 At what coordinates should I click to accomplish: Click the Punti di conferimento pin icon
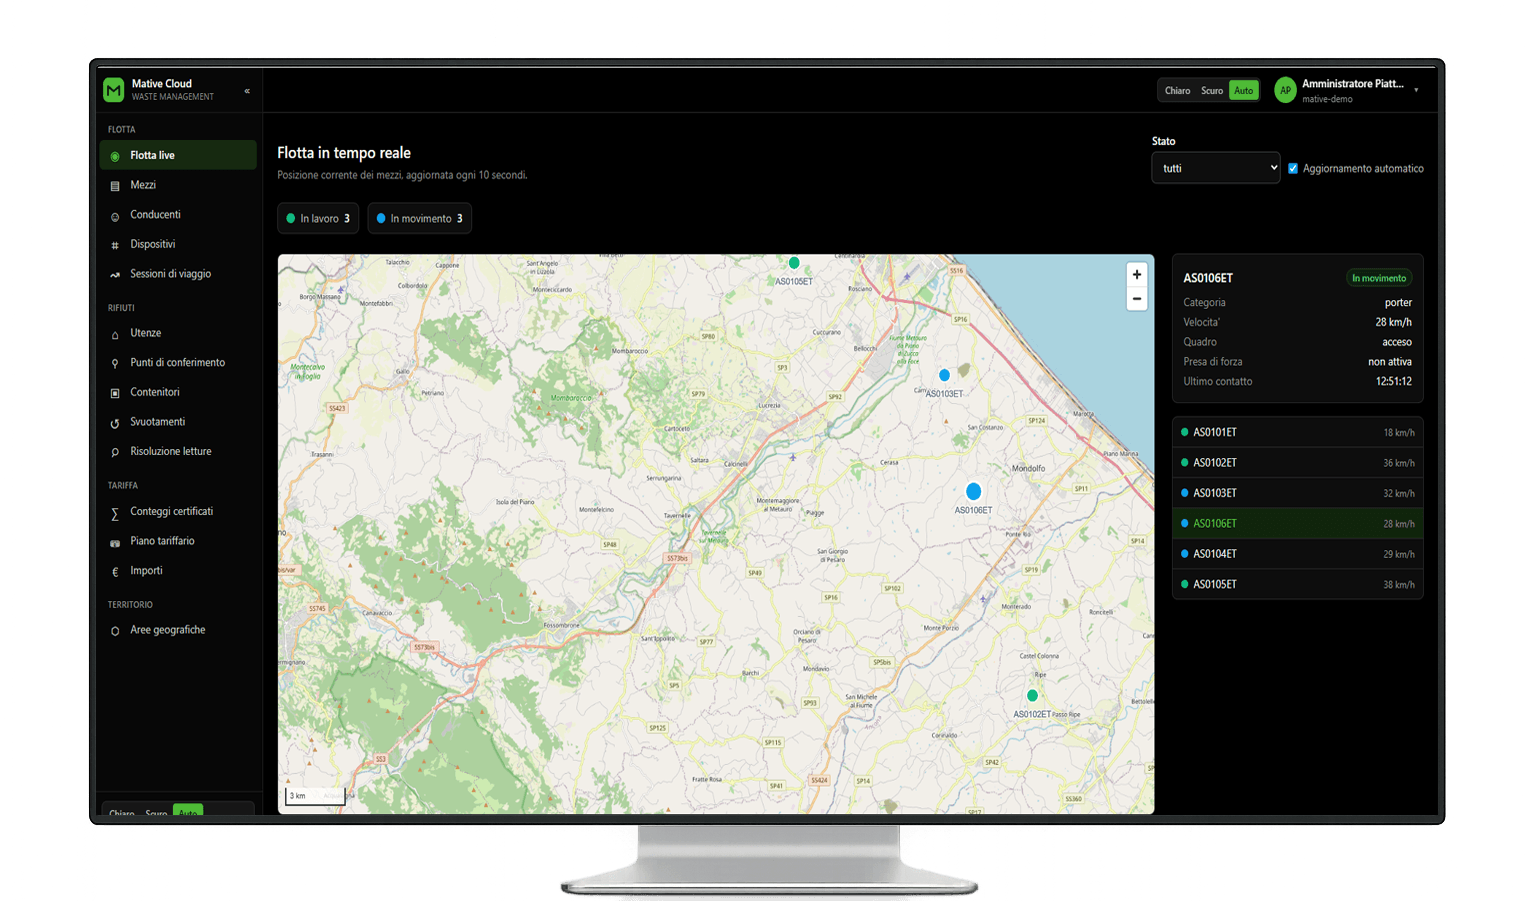[x=115, y=364]
